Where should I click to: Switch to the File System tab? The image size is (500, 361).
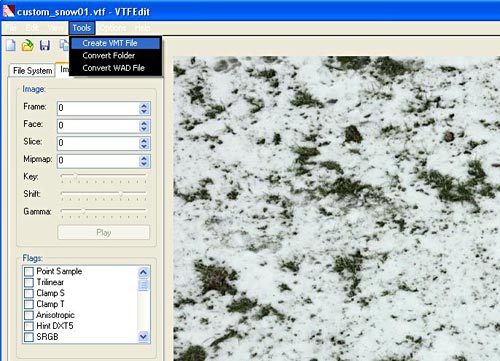click(32, 71)
